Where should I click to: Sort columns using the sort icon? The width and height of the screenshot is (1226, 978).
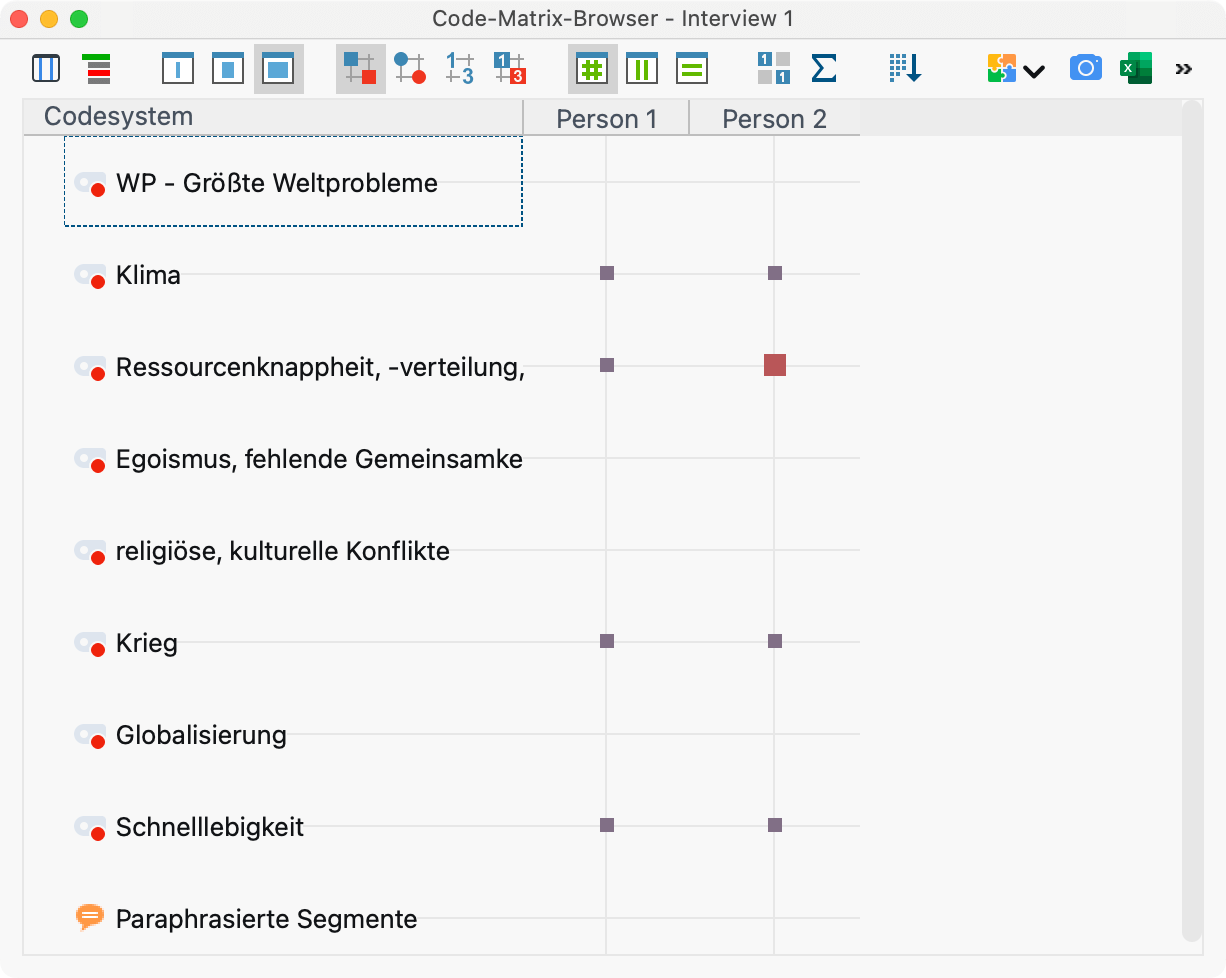[x=903, y=69]
